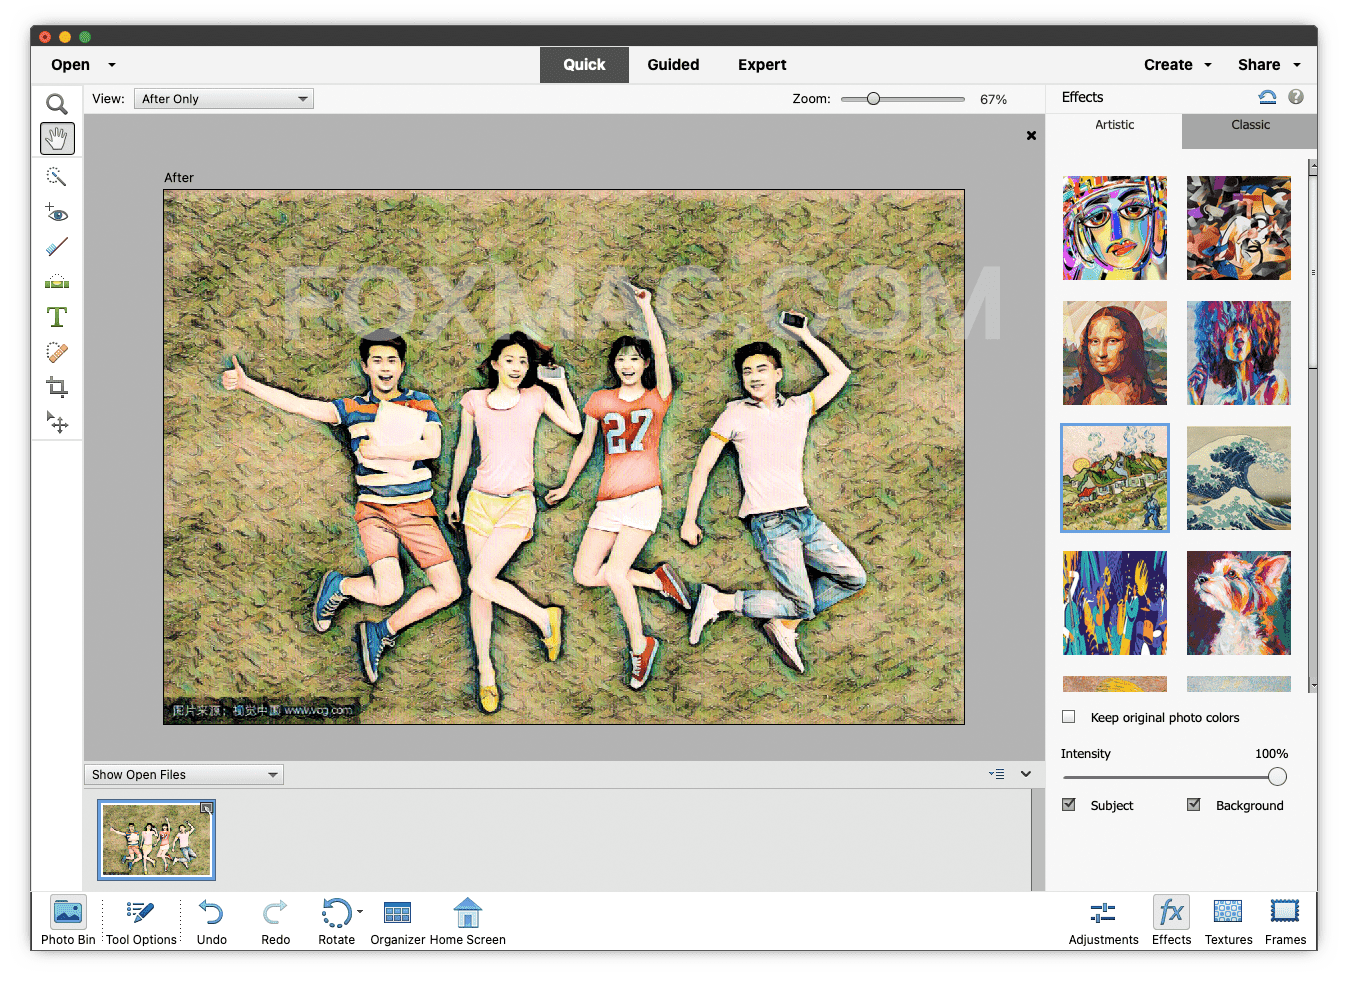Pick the Whiten Teeth tool
Viewport: 1348px width, 981px height.
[x=57, y=246]
